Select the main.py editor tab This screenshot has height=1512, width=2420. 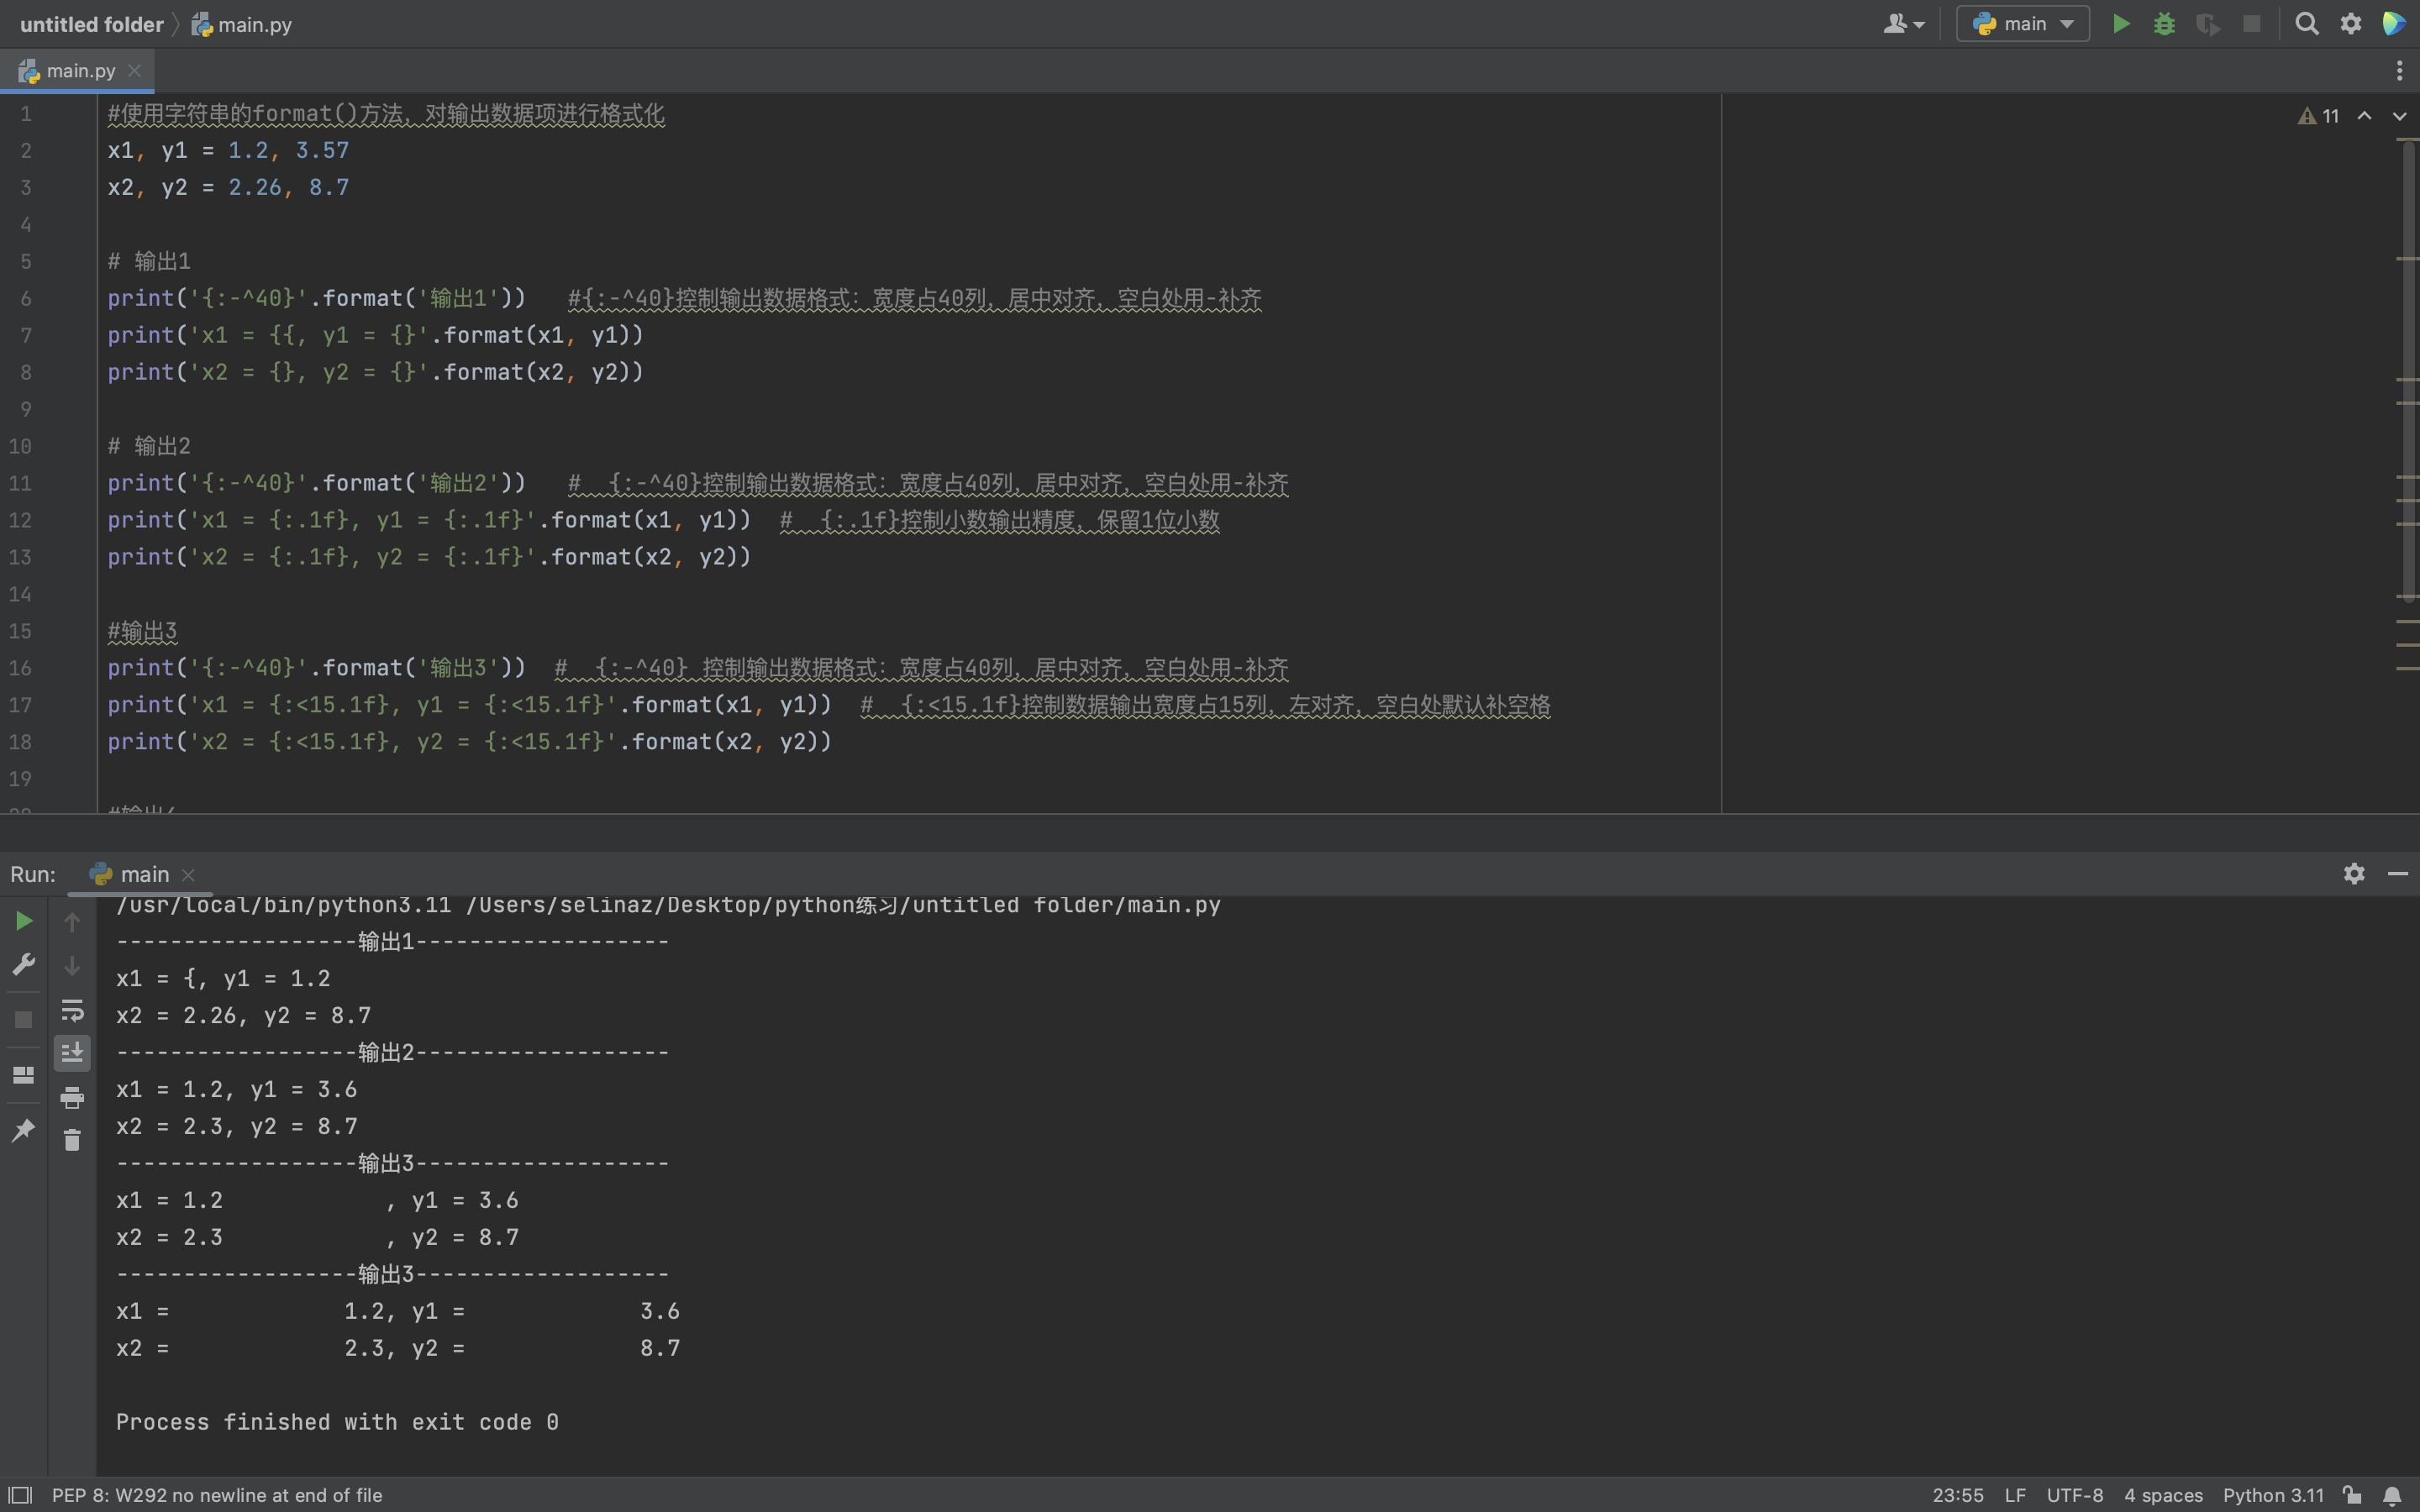pyautogui.click(x=80, y=71)
